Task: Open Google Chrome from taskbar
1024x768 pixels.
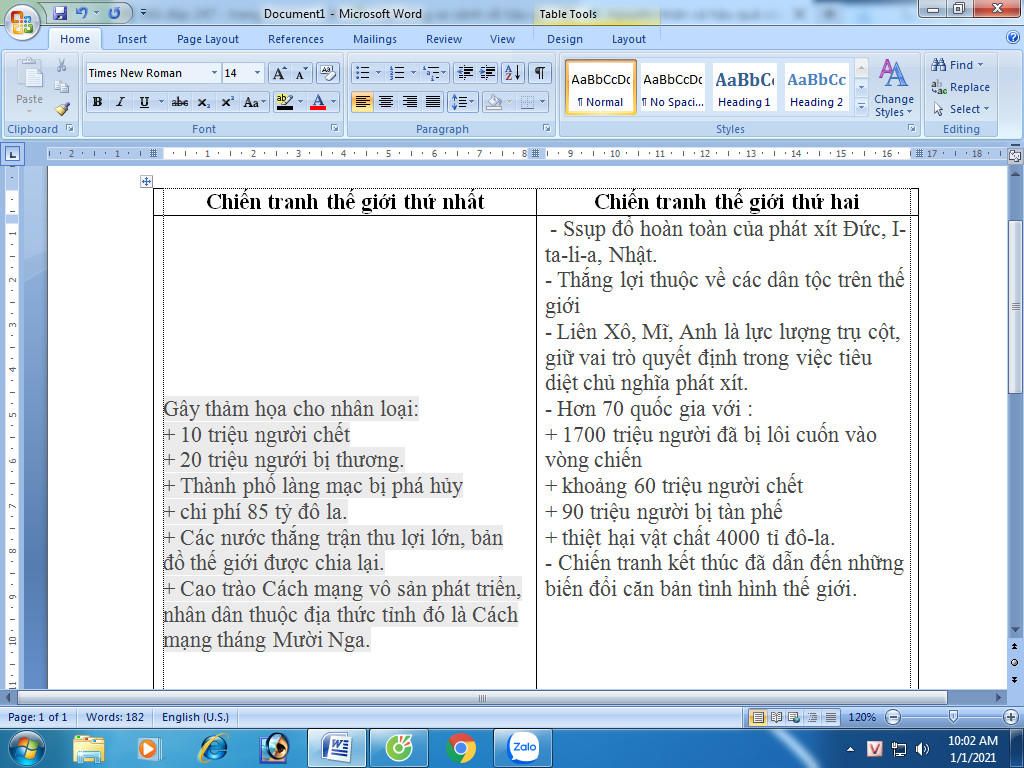Action: coord(461,748)
